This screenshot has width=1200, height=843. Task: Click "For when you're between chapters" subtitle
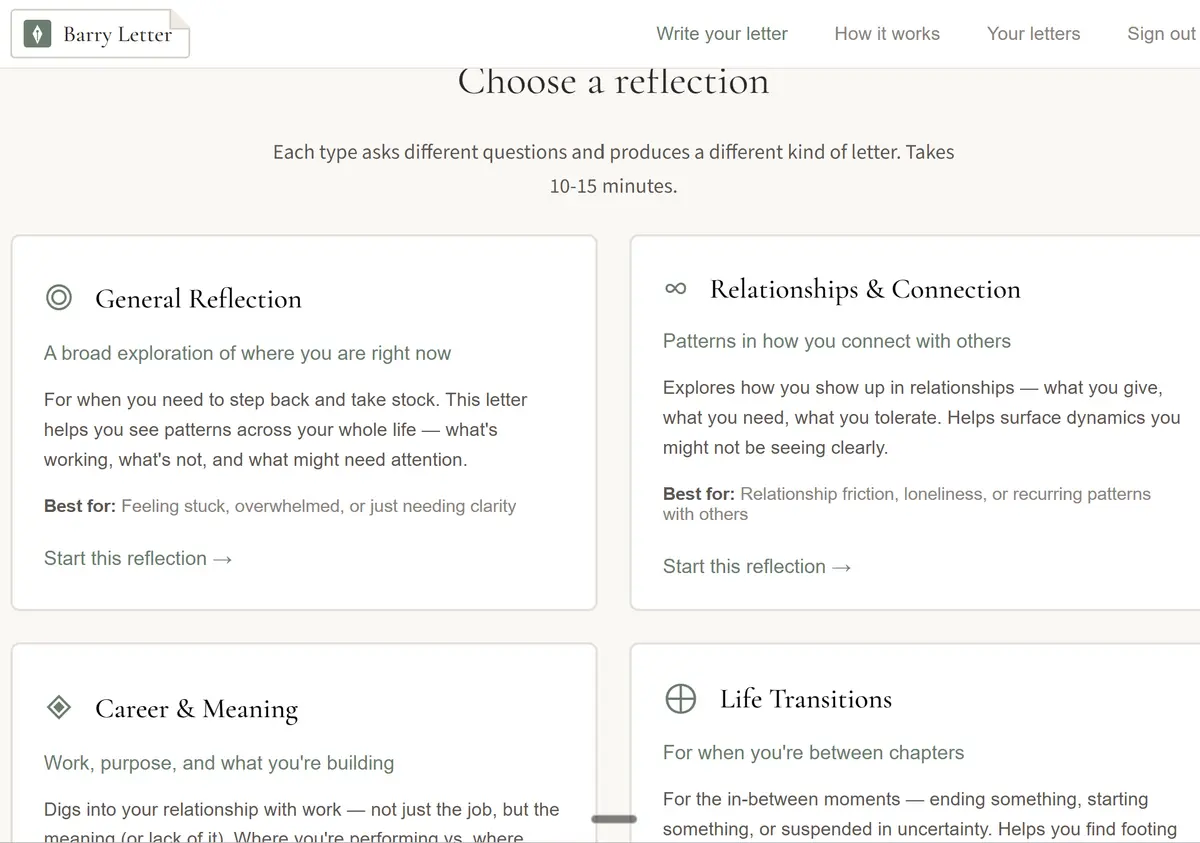(x=813, y=753)
